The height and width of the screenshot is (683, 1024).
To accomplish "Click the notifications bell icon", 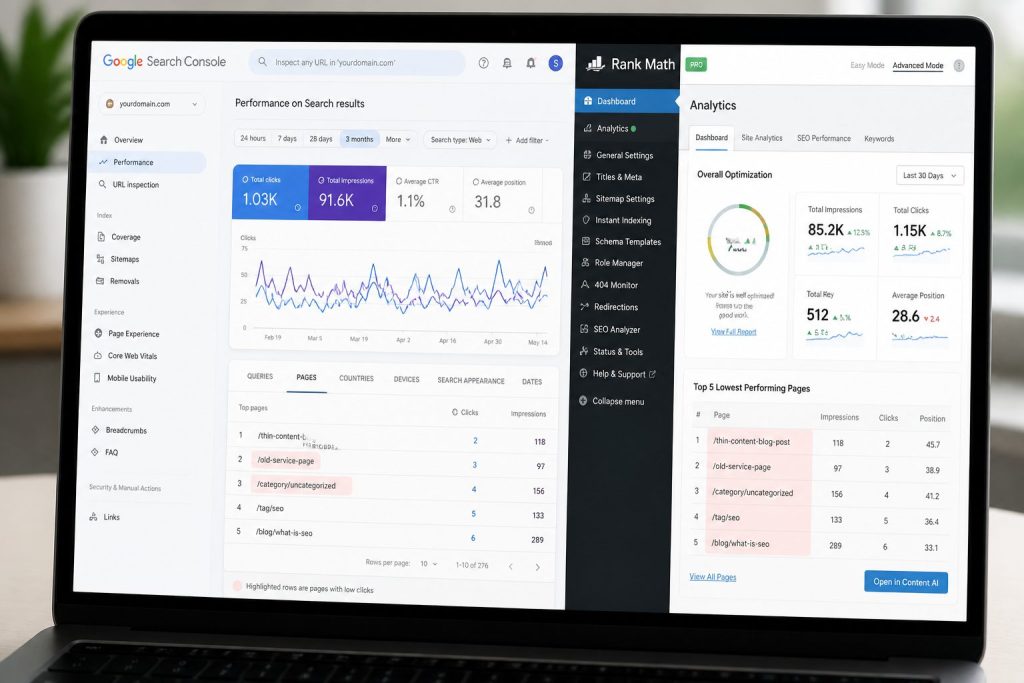I will (531, 63).
